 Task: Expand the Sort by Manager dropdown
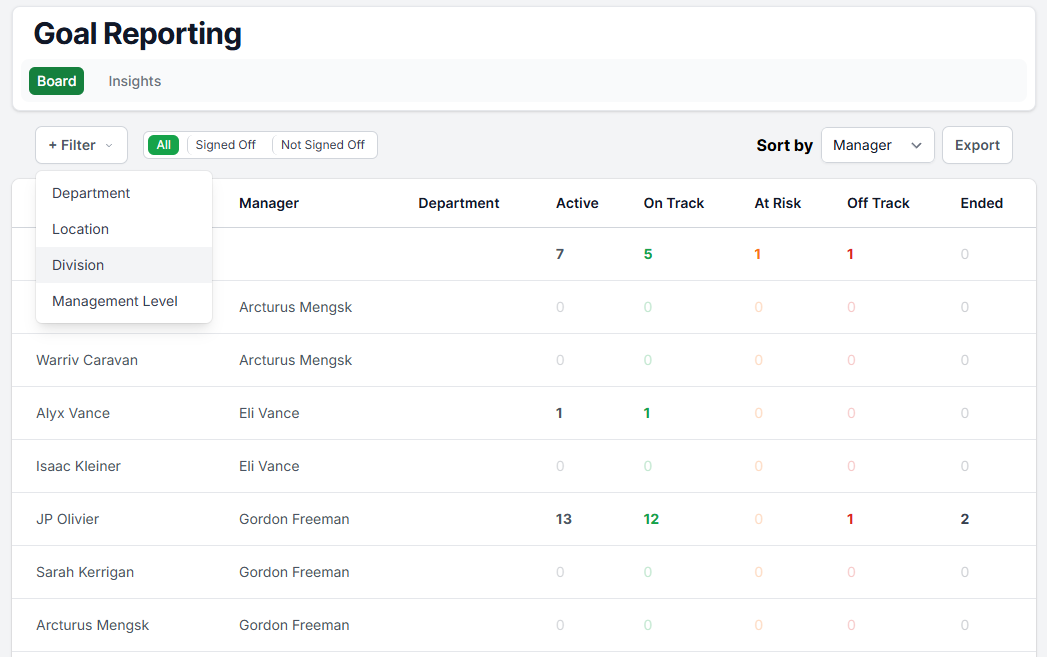[877, 145]
